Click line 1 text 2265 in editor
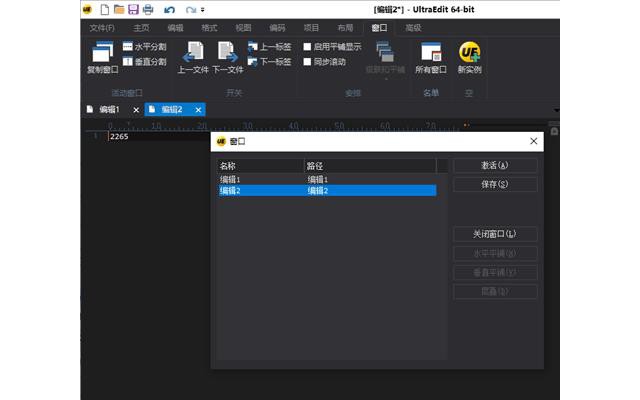This screenshot has width=640, height=400. (119, 136)
